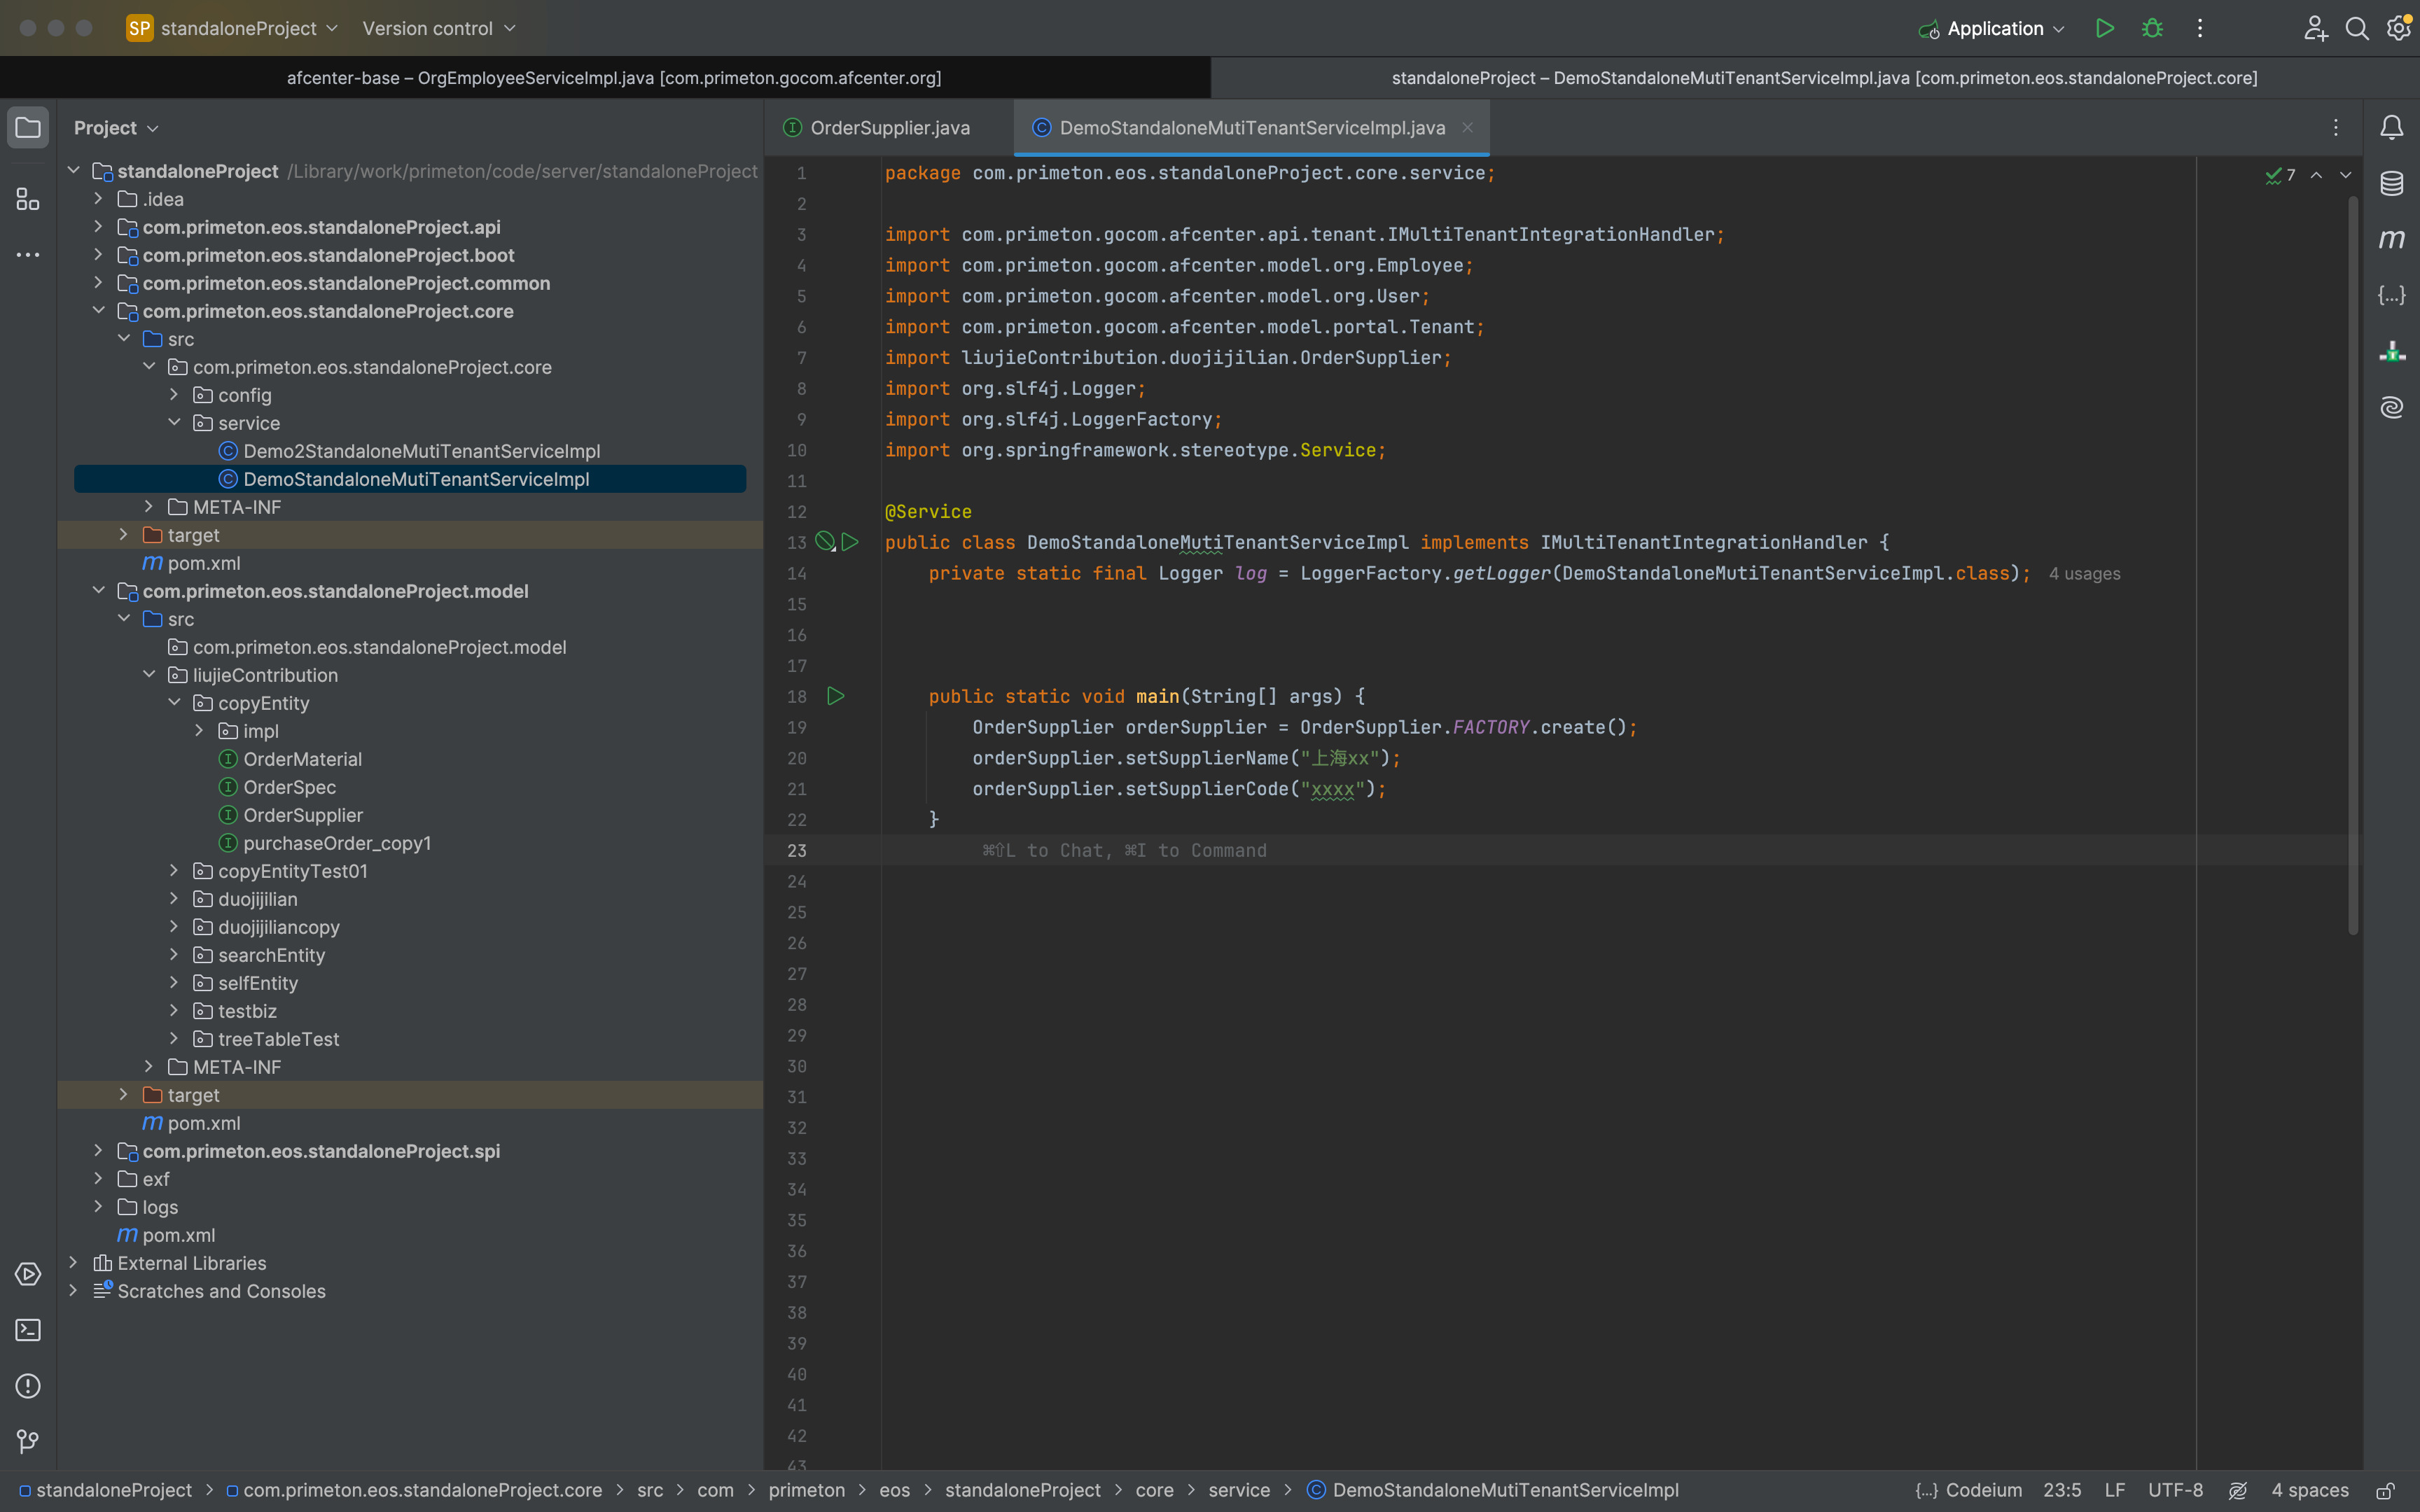Image resolution: width=2420 pixels, height=1512 pixels.
Task: Select standaloneProject window tab
Action: 1824,78
